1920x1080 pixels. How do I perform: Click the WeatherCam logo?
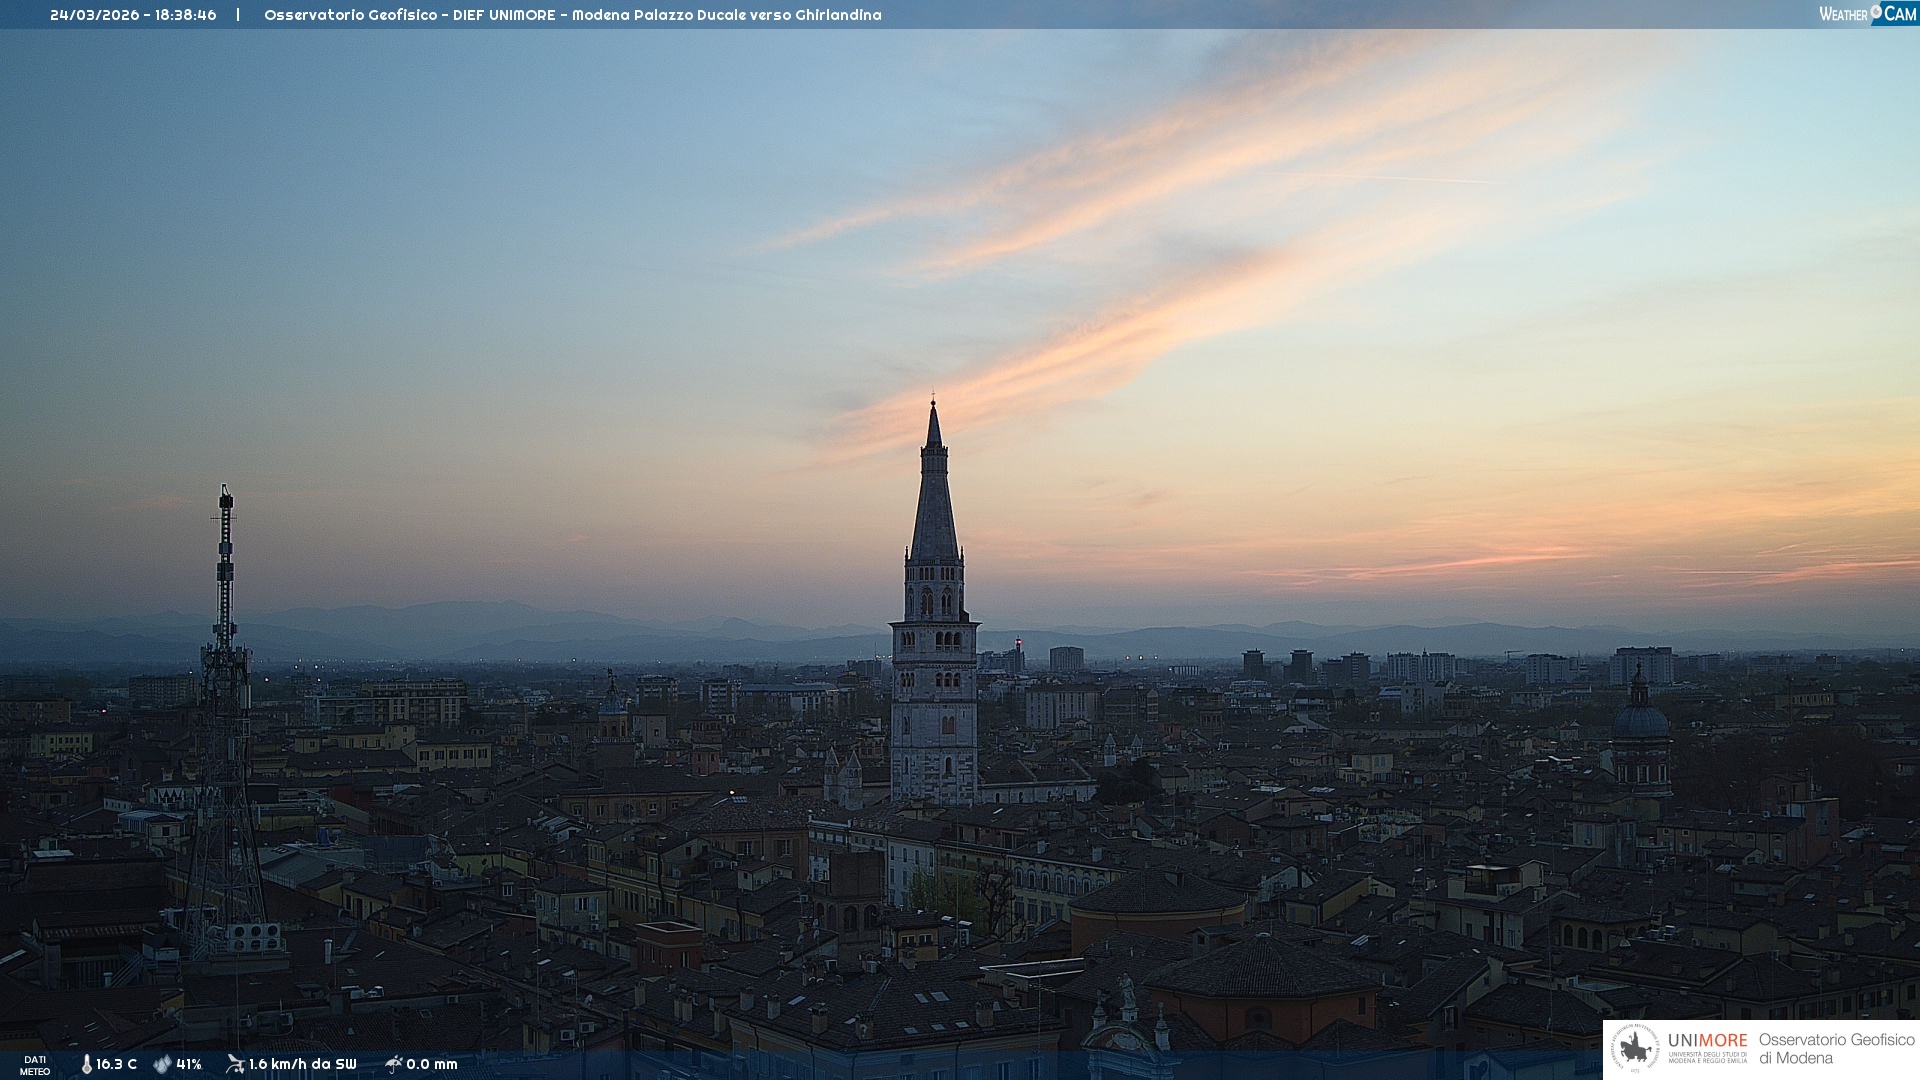coord(1867,14)
